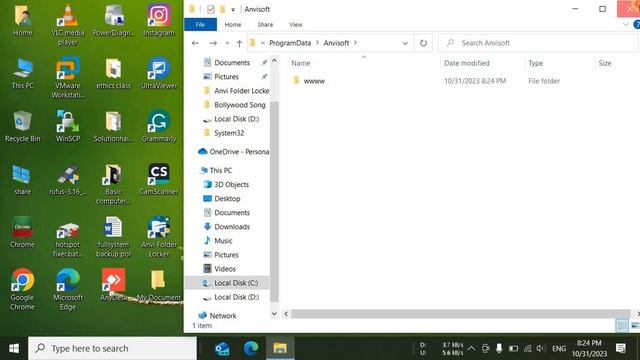Expand the ribbon with chevron
The image size is (640, 360).
tap(625, 24)
